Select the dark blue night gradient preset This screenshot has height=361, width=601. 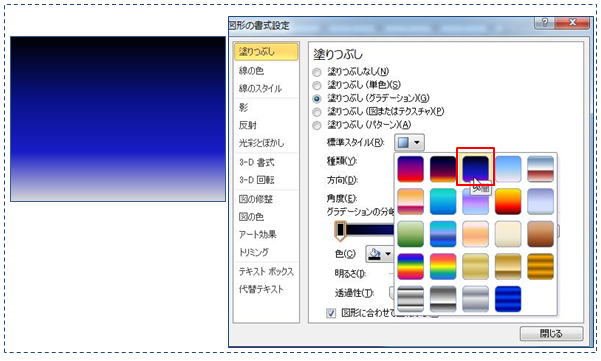pos(475,169)
